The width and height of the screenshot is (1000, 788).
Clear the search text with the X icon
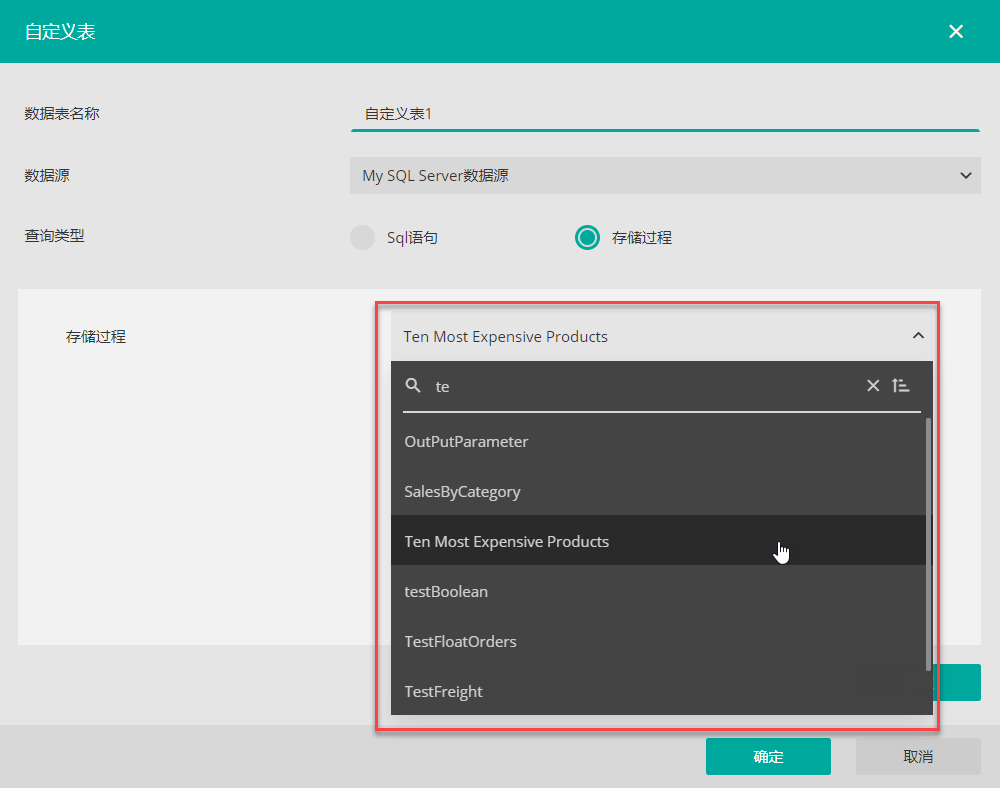(873, 386)
